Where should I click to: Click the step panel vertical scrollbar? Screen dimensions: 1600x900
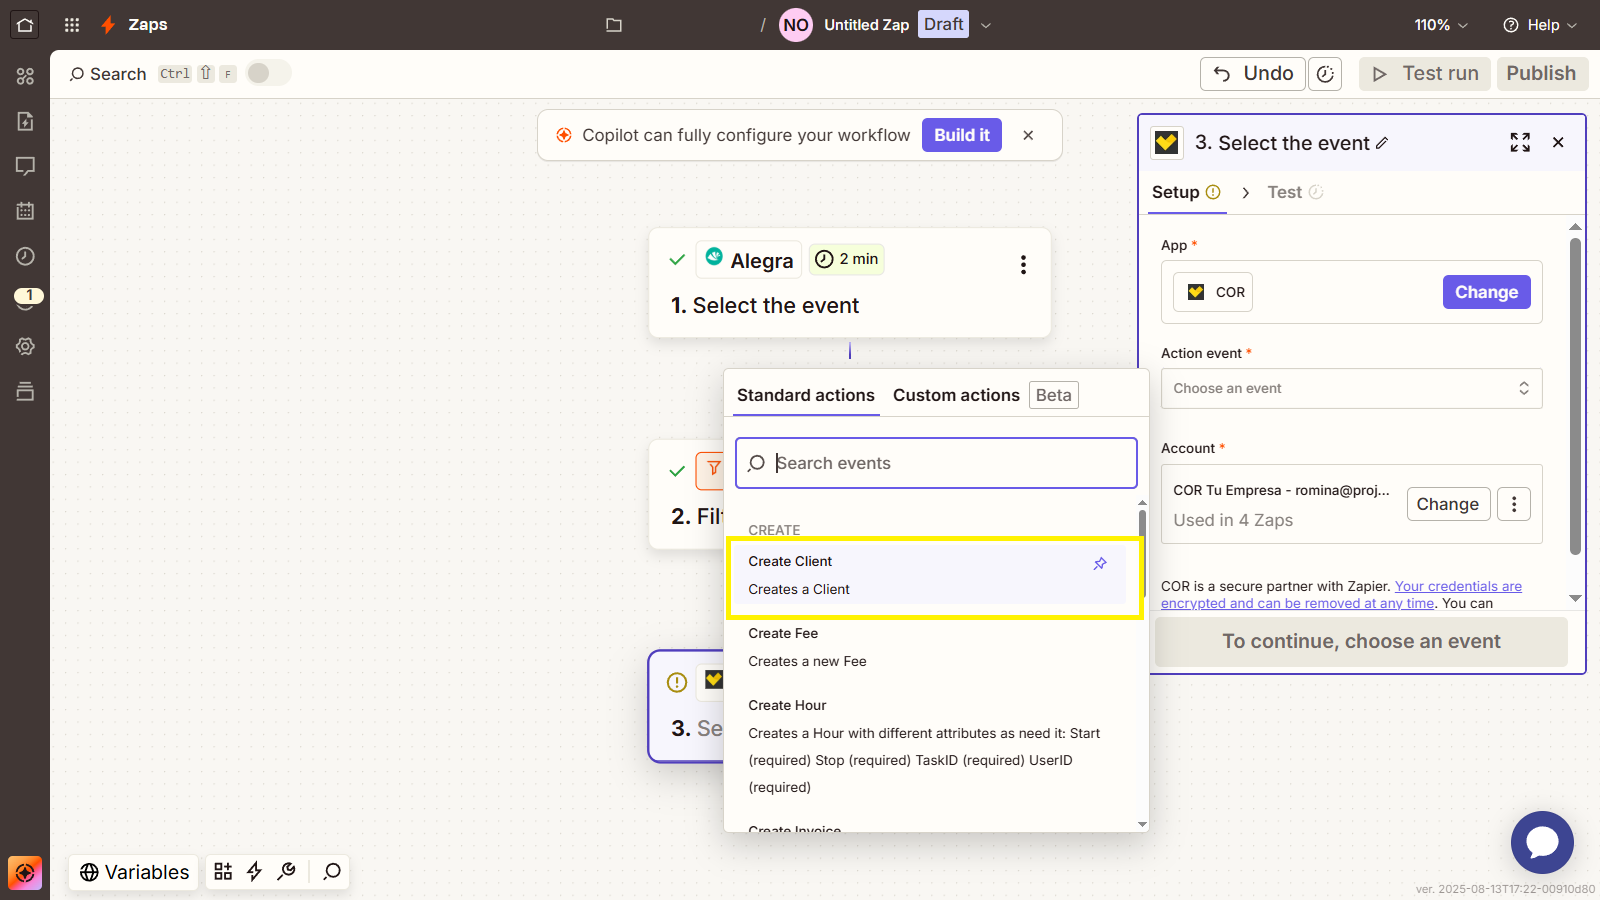1575,396
